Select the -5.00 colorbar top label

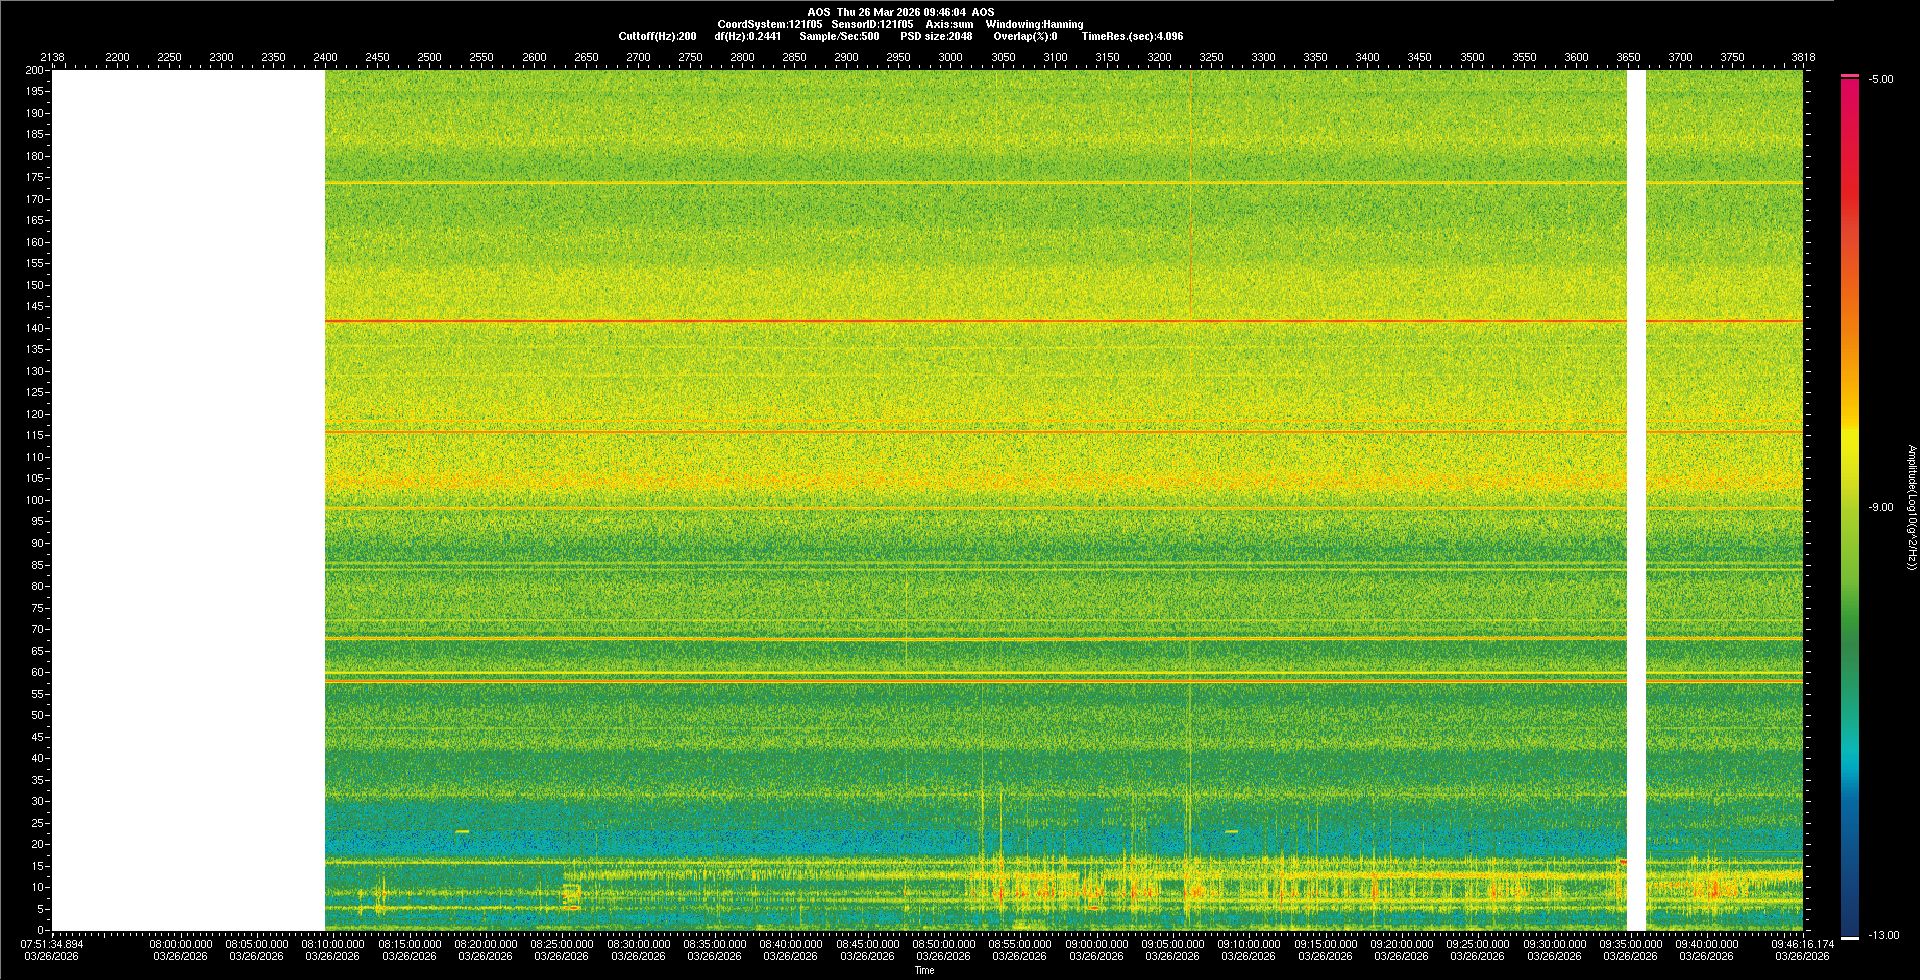click(x=1881, y=79)
